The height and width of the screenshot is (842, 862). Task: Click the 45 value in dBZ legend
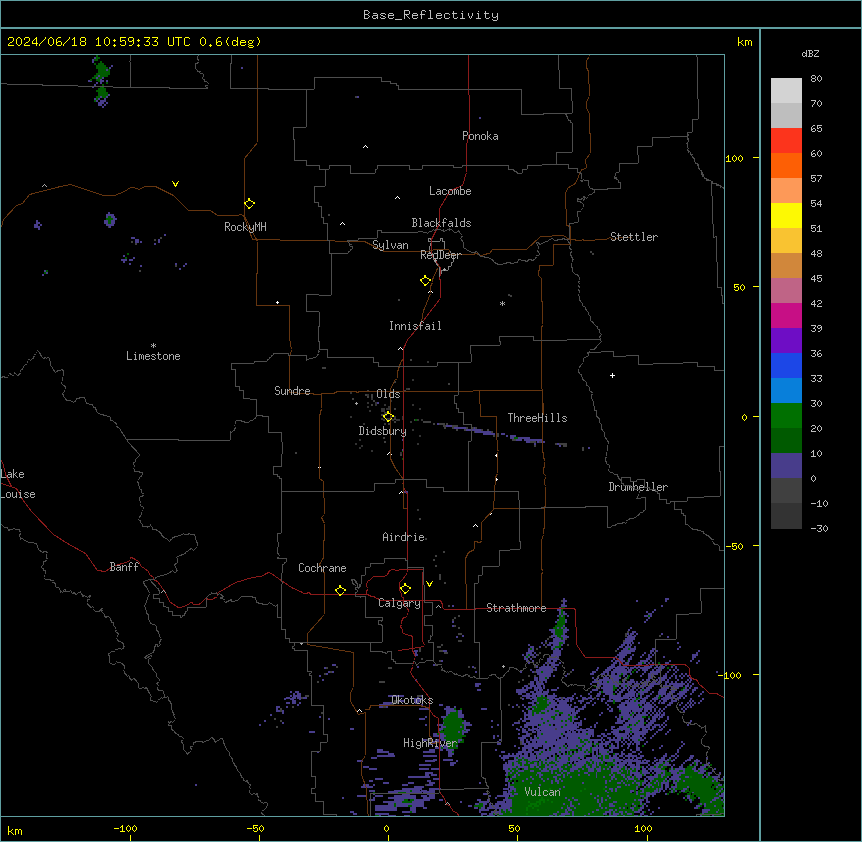click(x=816, y=279)
